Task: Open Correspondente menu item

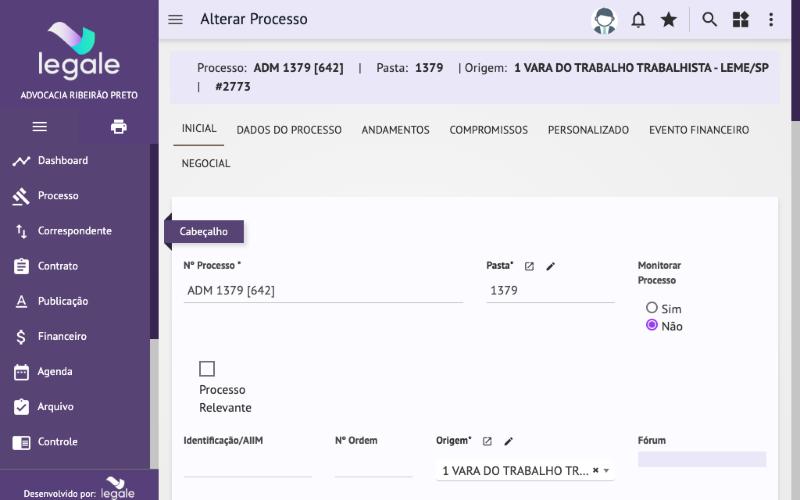Action: pyautogui.click(x=74, y=231)
